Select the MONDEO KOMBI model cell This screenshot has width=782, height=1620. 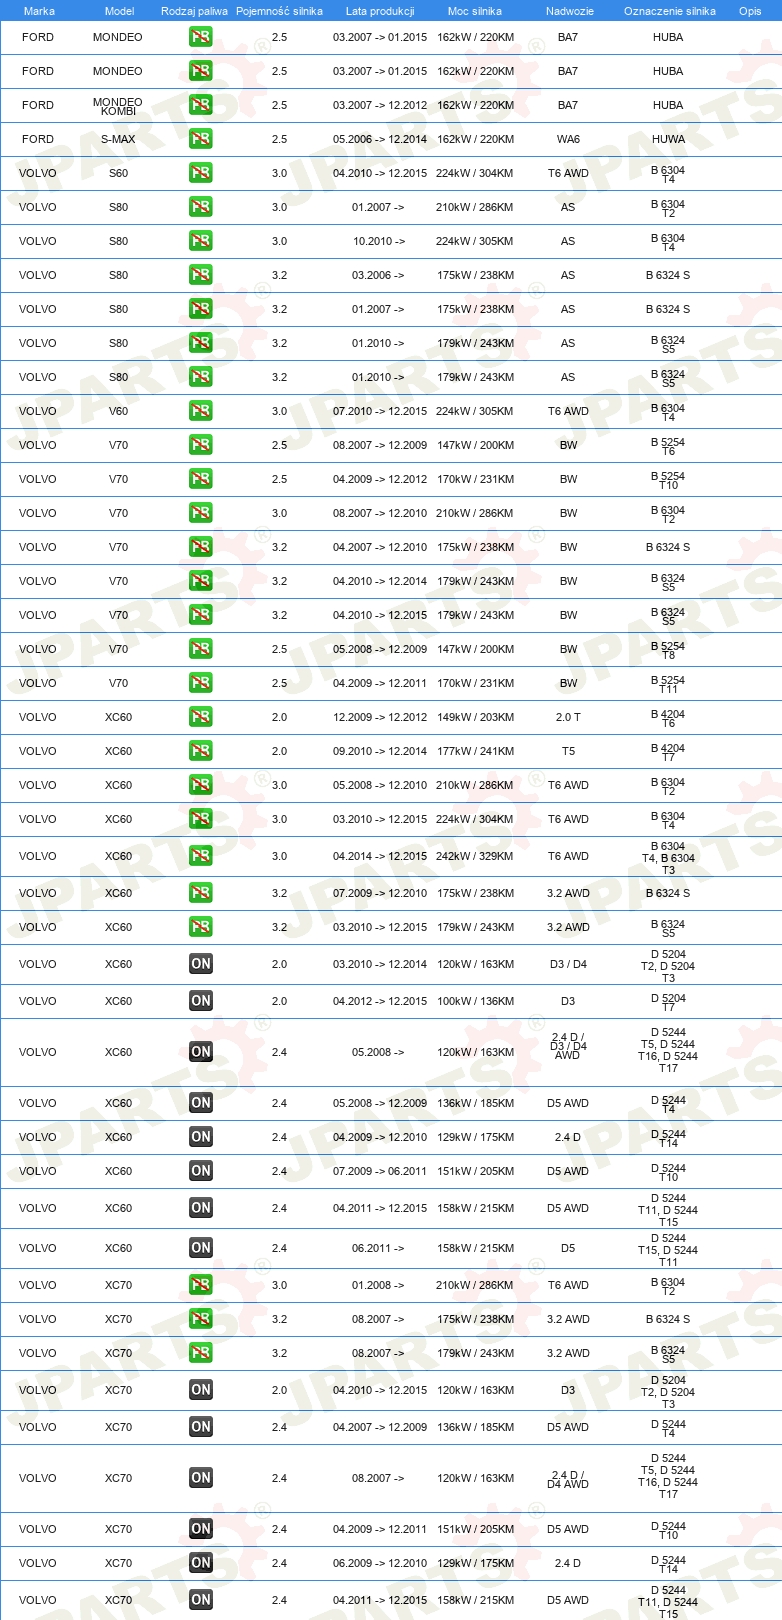coord(118,106)
